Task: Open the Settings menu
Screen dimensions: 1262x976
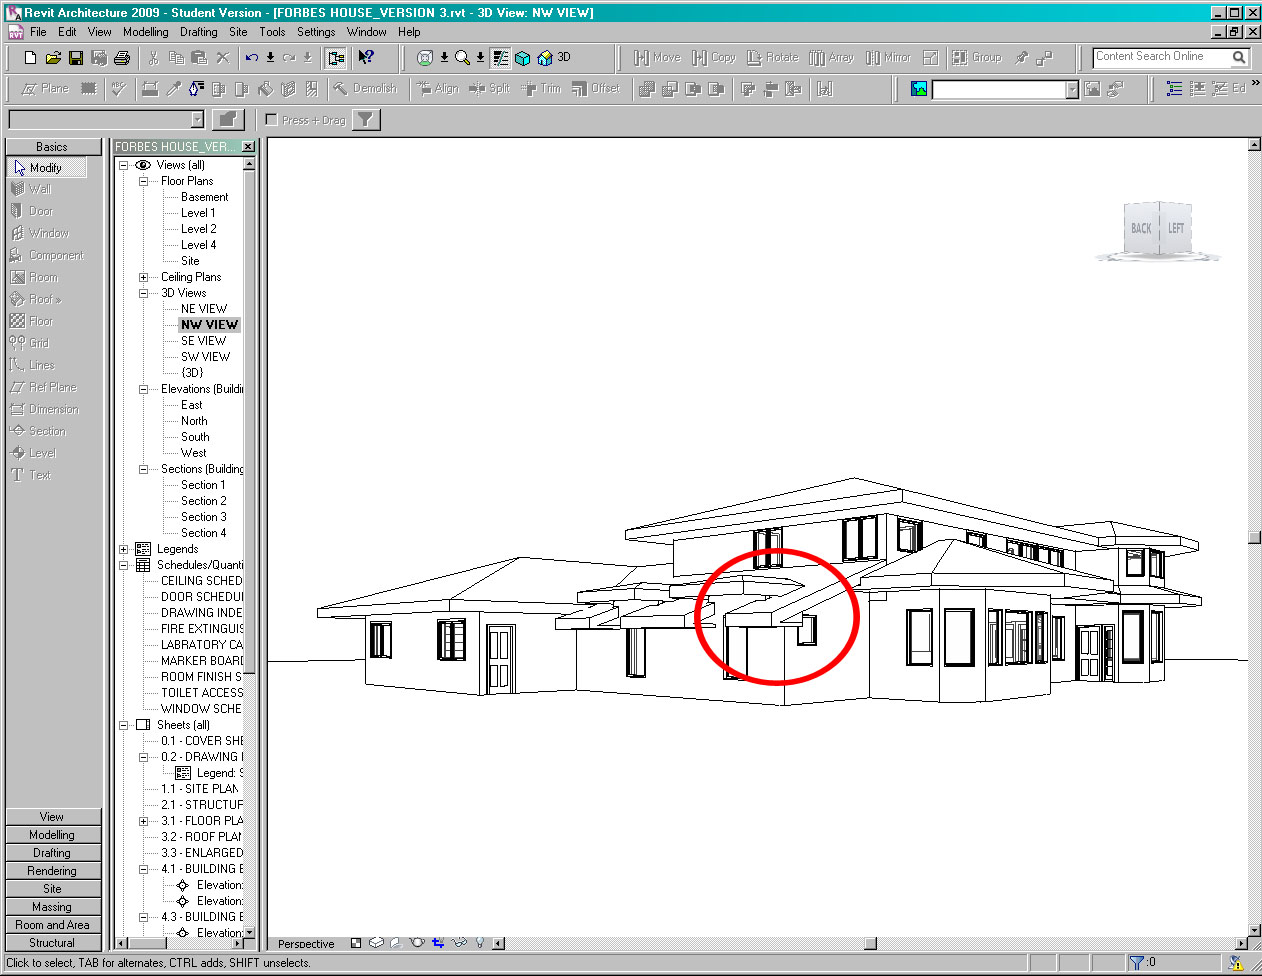Action: (316, 32)
